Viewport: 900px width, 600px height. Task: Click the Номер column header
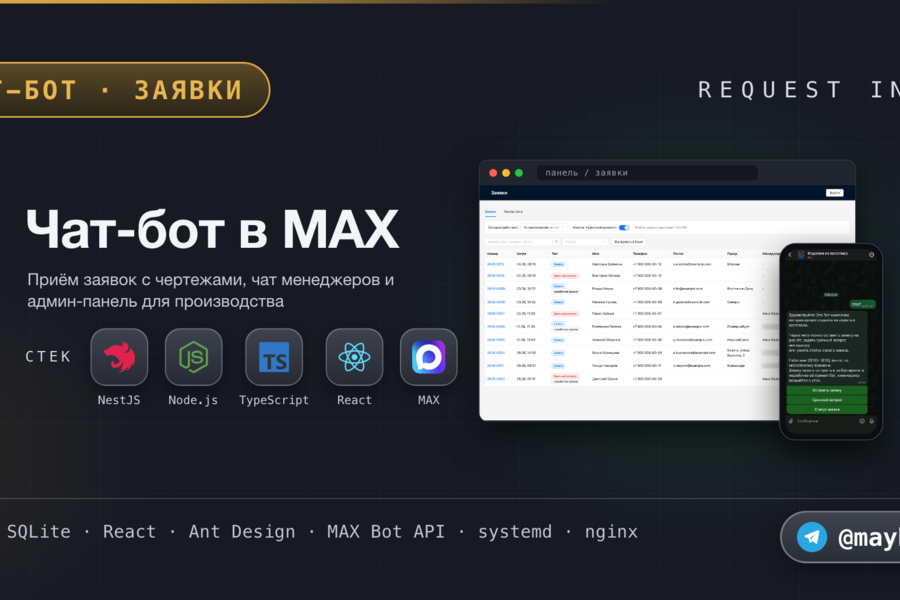[x=492, y=253]
